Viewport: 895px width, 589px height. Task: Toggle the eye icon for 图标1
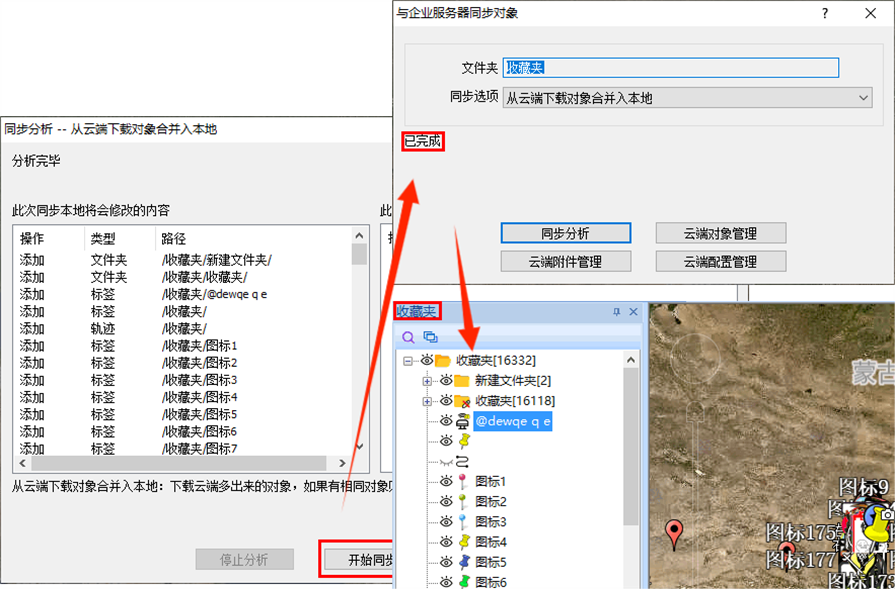point(446,481)
